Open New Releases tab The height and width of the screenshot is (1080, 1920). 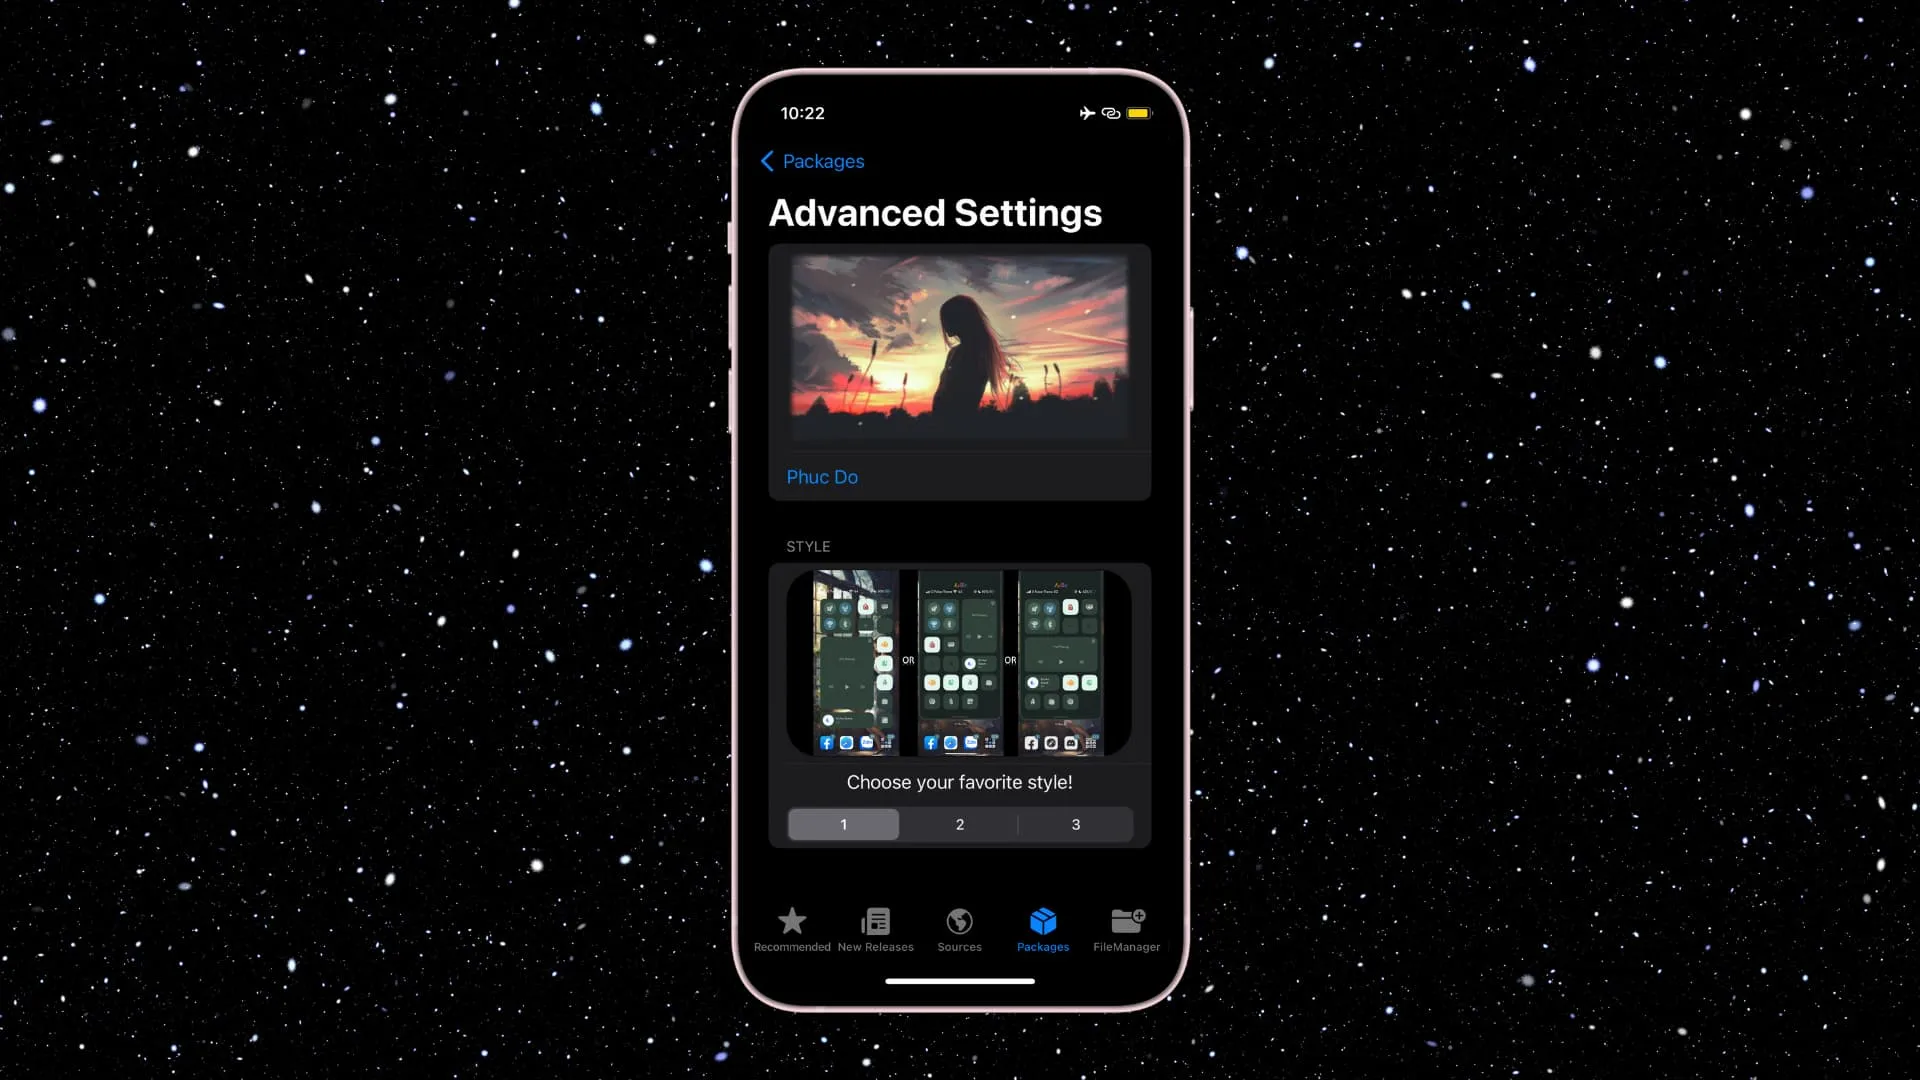click(x=876, y=928)
